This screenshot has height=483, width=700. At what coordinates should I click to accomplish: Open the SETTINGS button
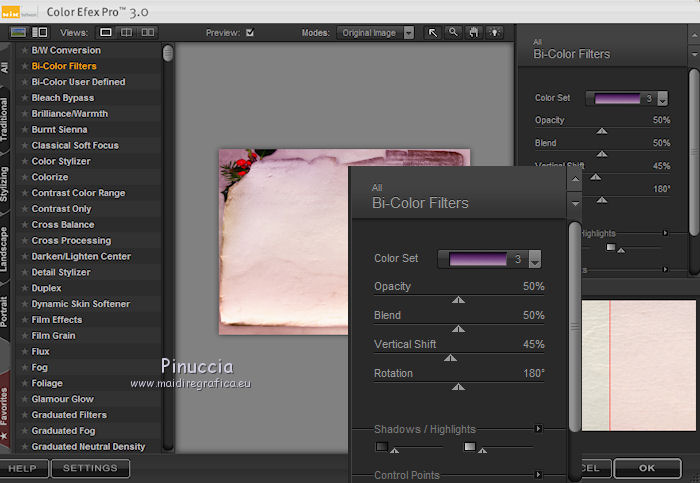pos(90,468)
